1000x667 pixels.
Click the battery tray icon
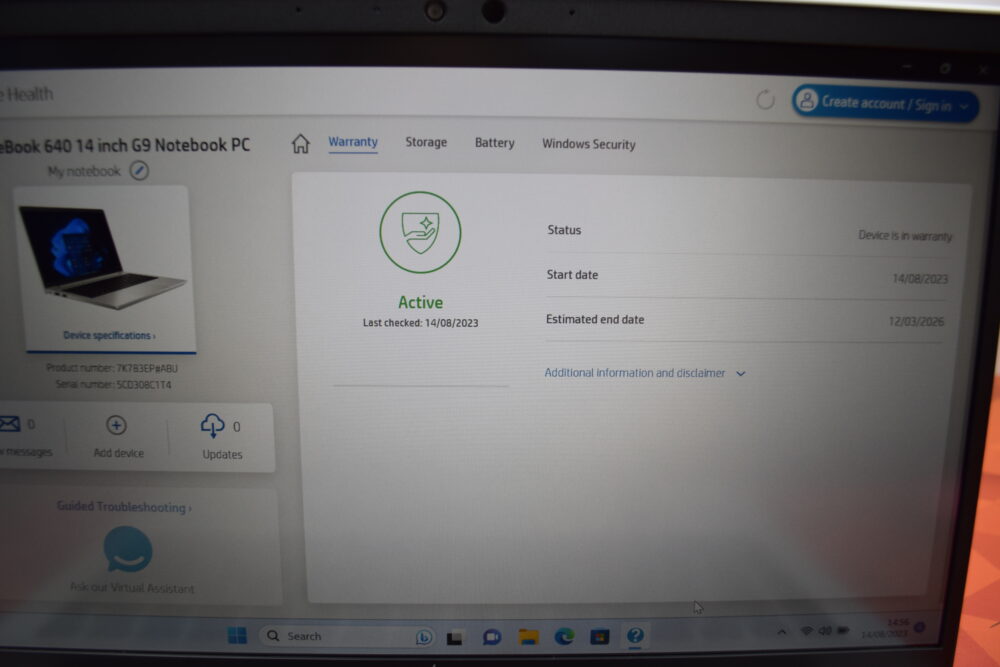pyautogui.click(x=842, y=630)
